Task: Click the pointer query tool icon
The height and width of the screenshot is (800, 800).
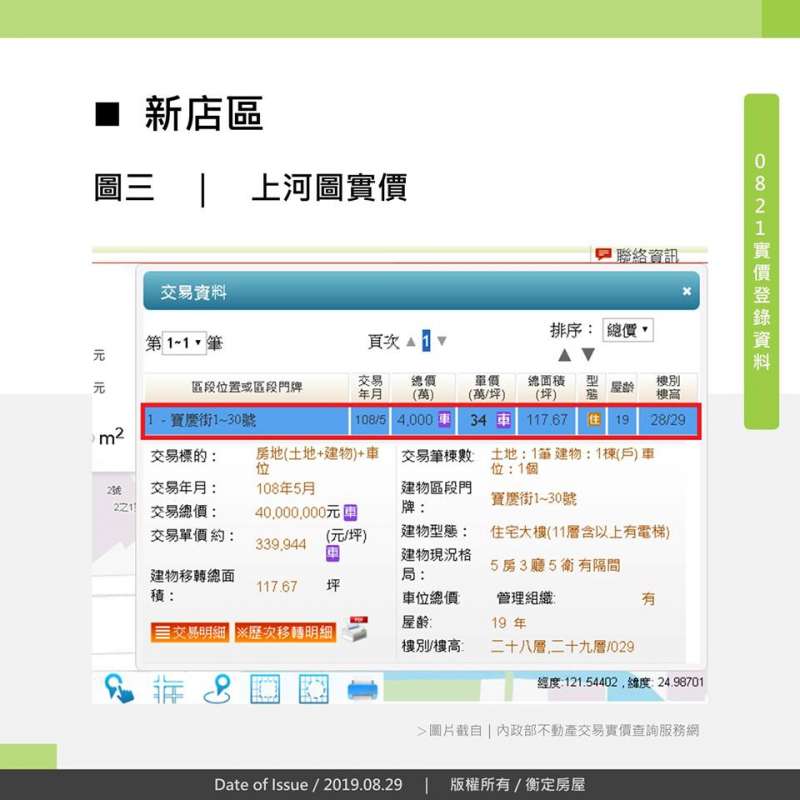Action: click(119, 688)
